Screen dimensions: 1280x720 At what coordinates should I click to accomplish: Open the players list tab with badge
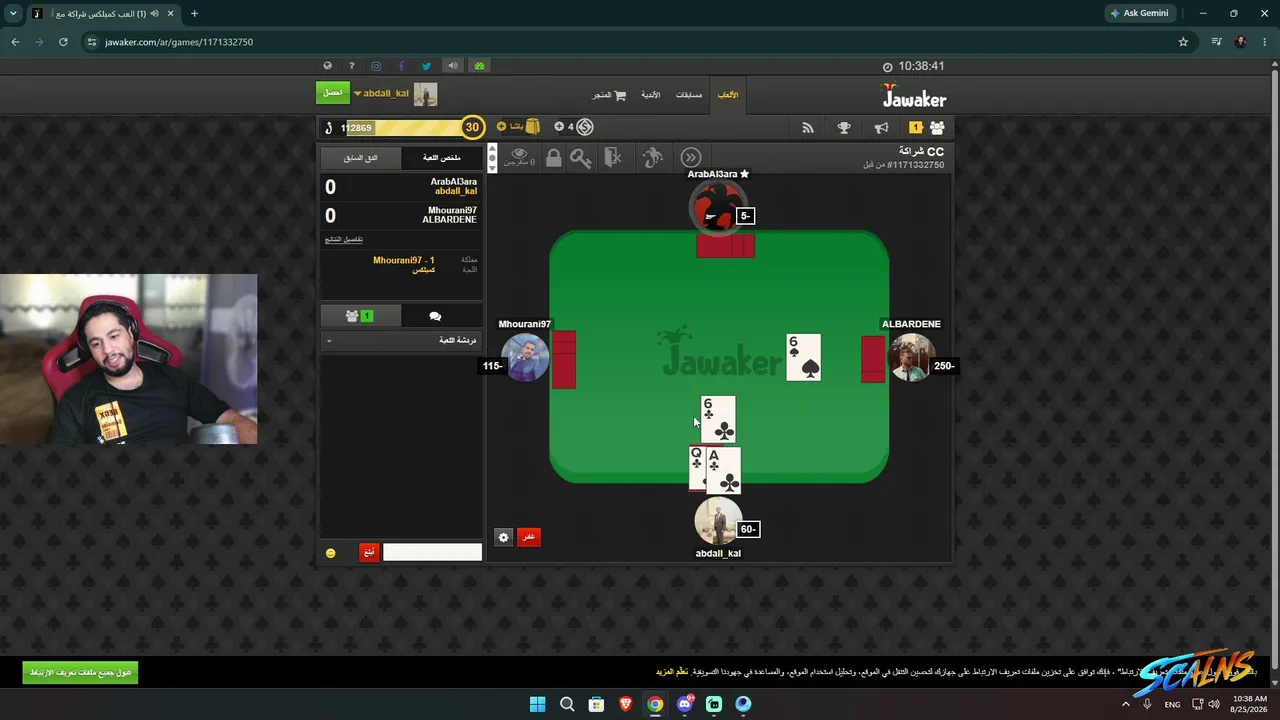click(360, 316)
